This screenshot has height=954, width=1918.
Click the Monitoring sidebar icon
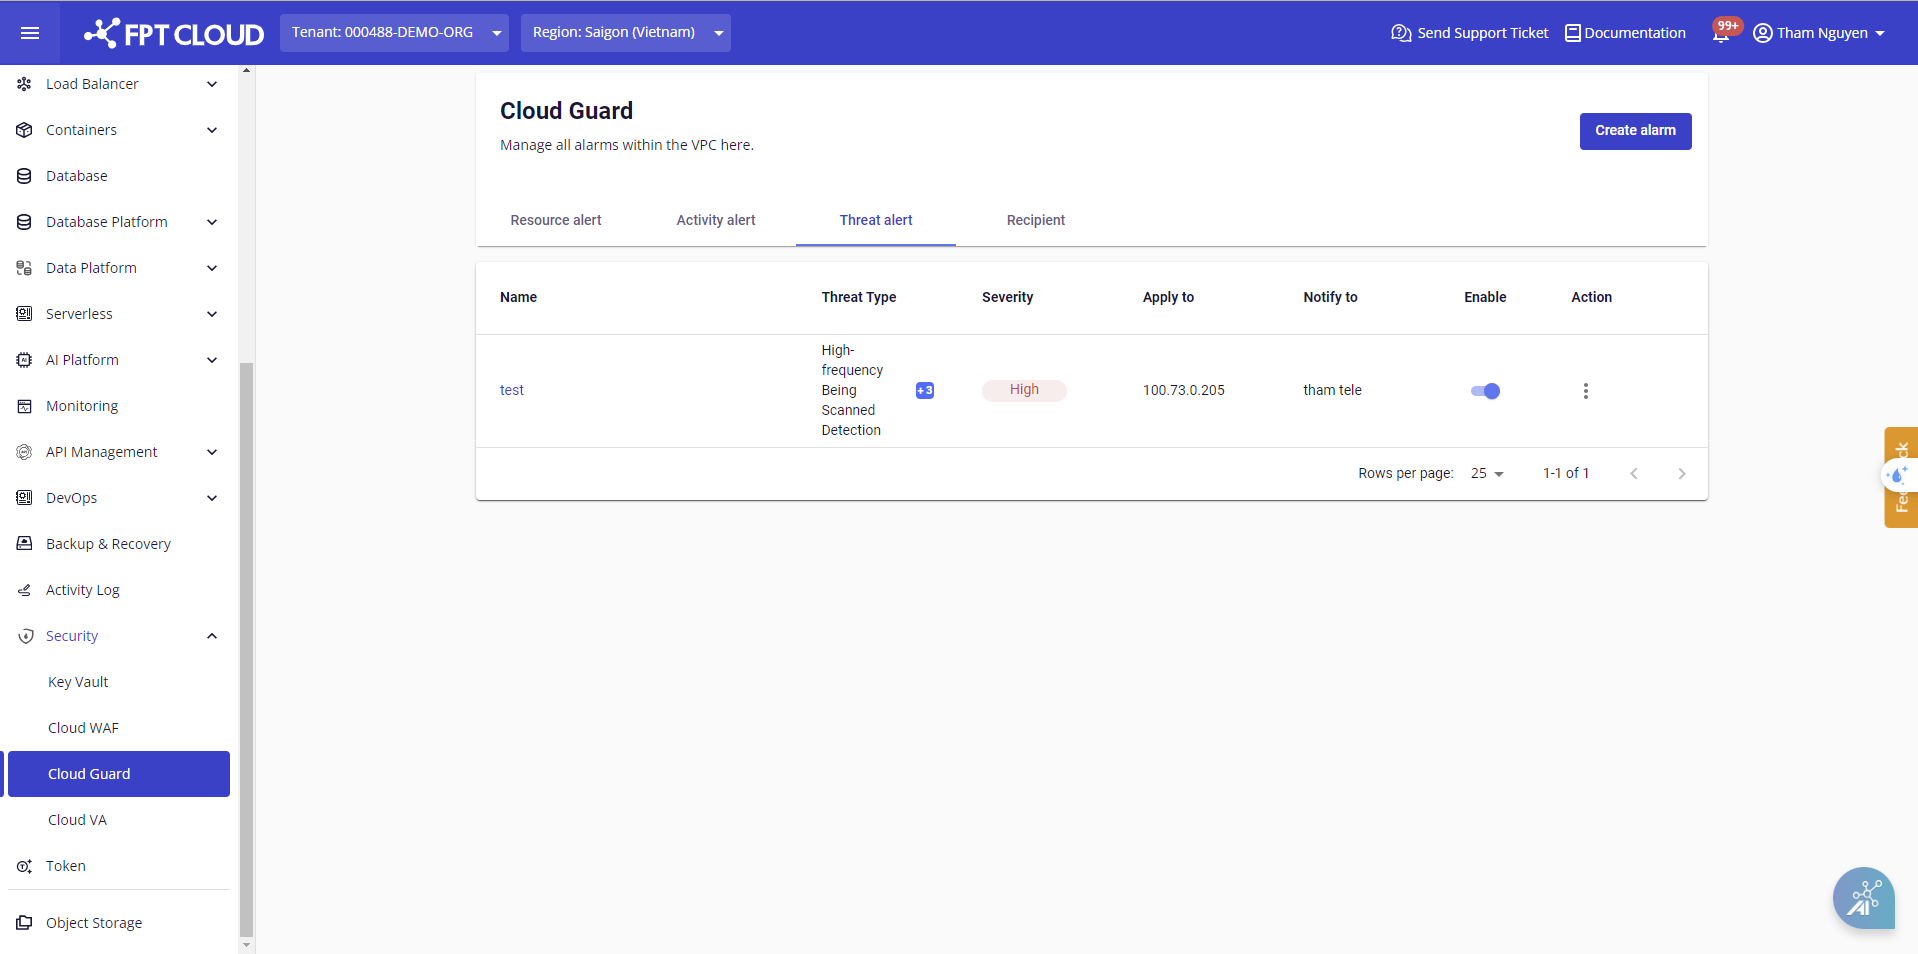click(25, 406)
